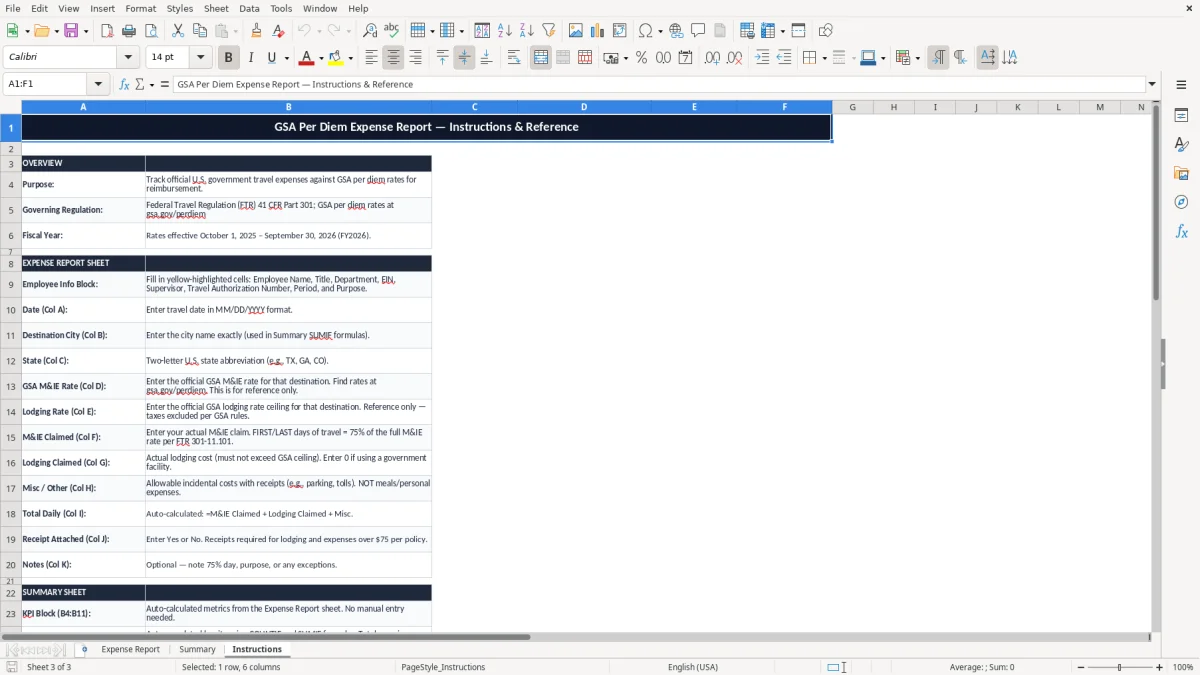1200x675 pixels.
Task: Open the Format menu
Action: pos(140,8)
